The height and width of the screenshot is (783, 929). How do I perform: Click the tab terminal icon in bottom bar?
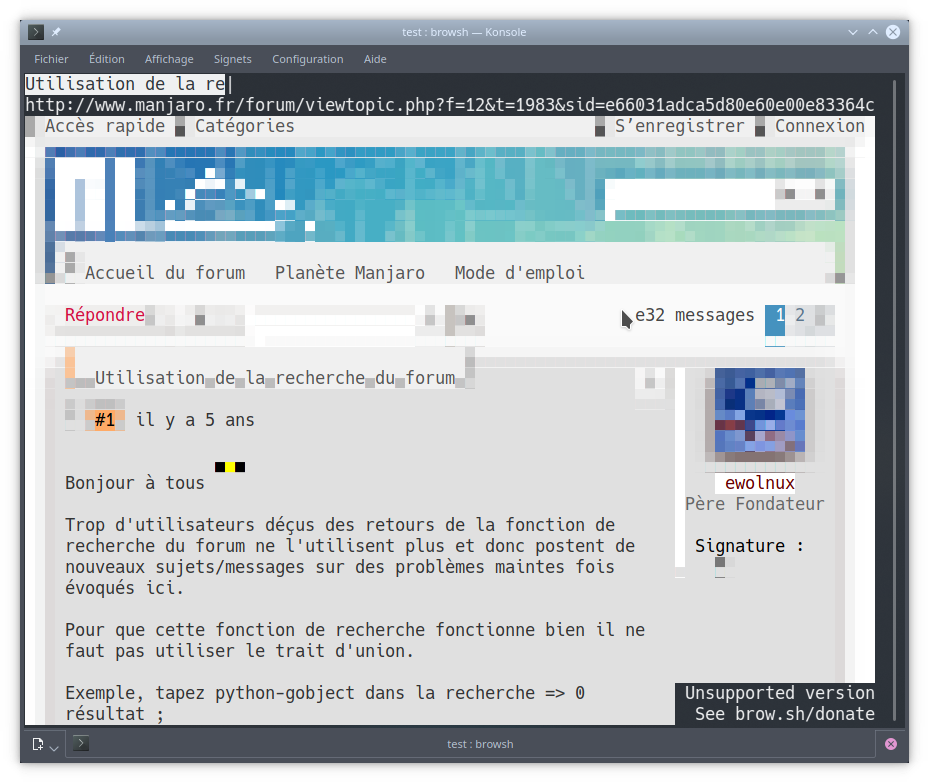pyautogui.click(x=81, y=743)
